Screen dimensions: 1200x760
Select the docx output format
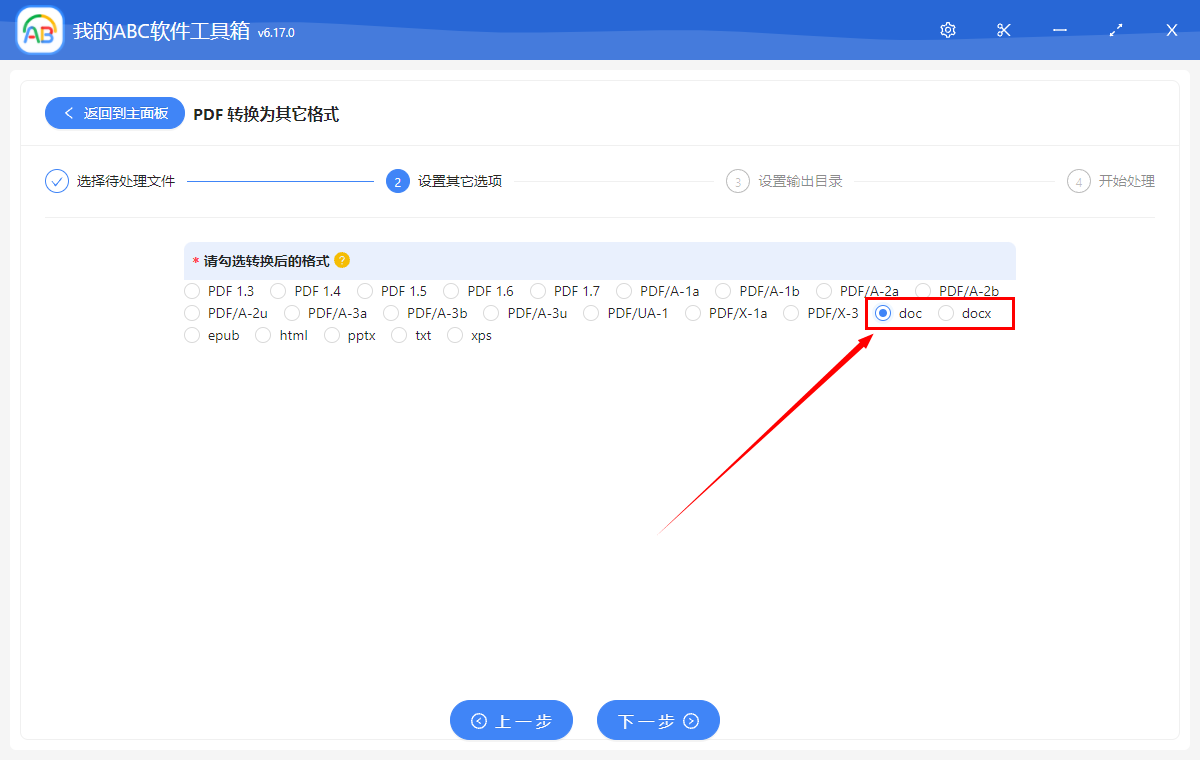tap(946, 313)
